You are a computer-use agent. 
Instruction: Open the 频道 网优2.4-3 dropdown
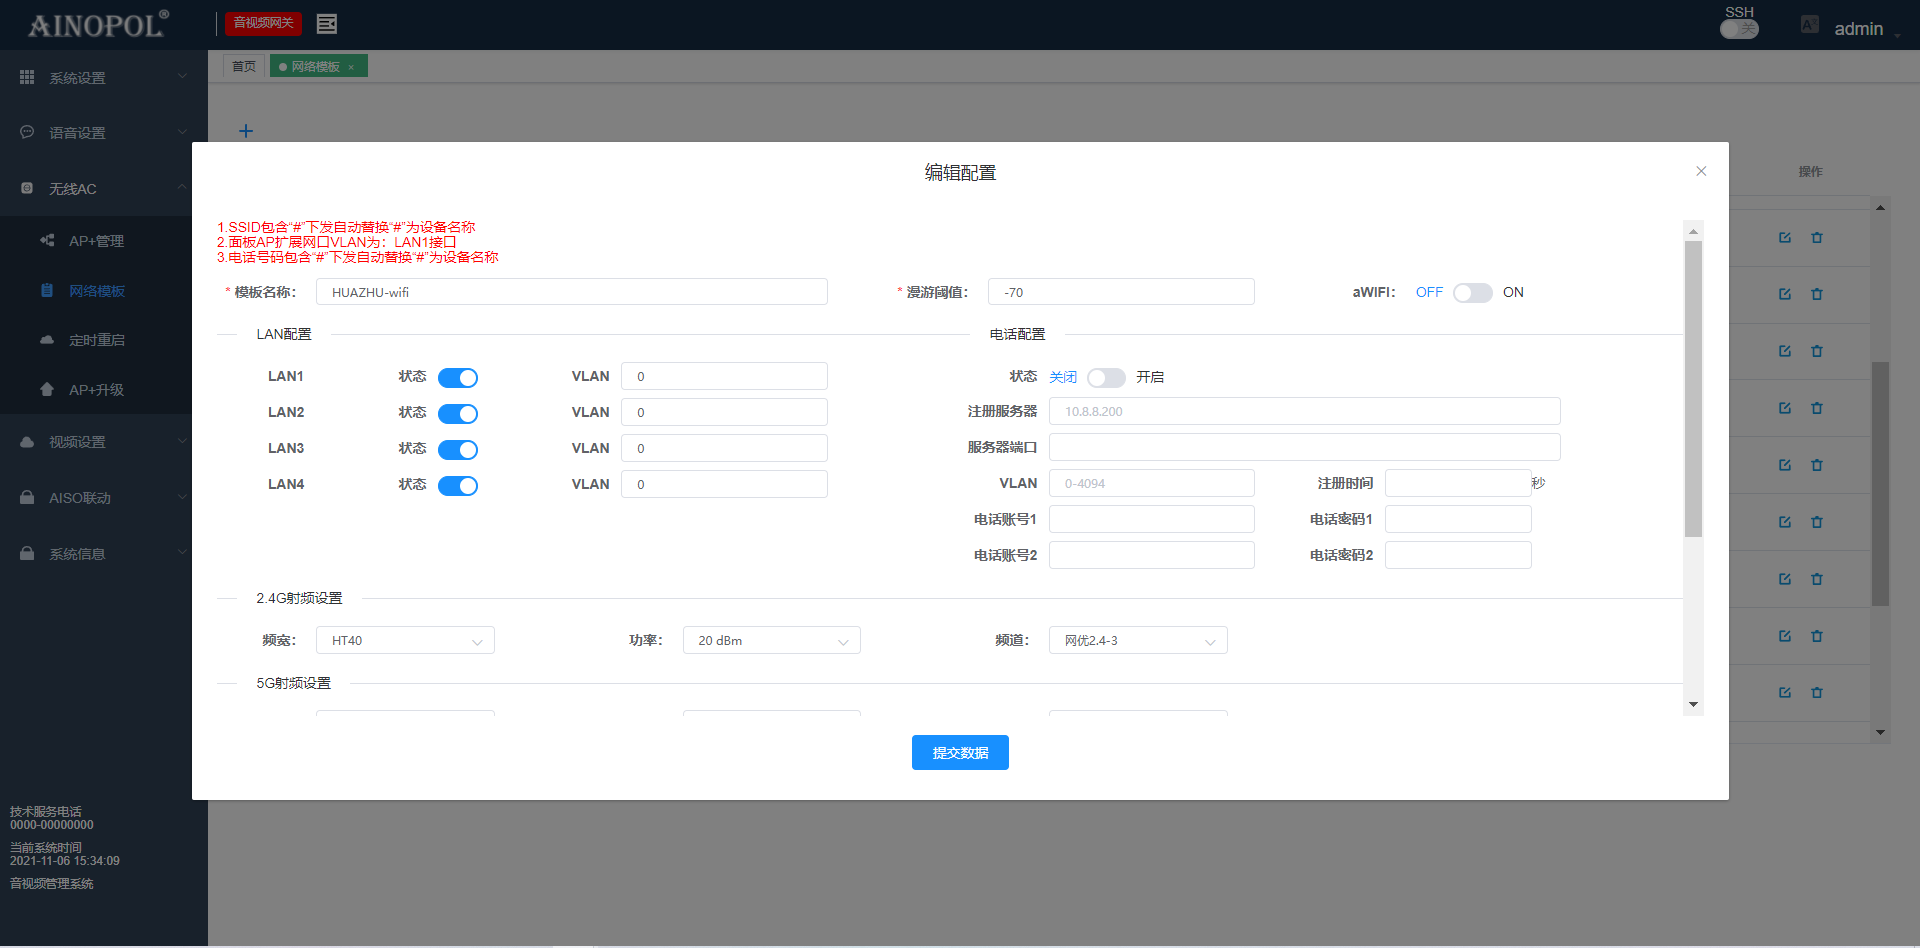click(x=1138, y=641)
